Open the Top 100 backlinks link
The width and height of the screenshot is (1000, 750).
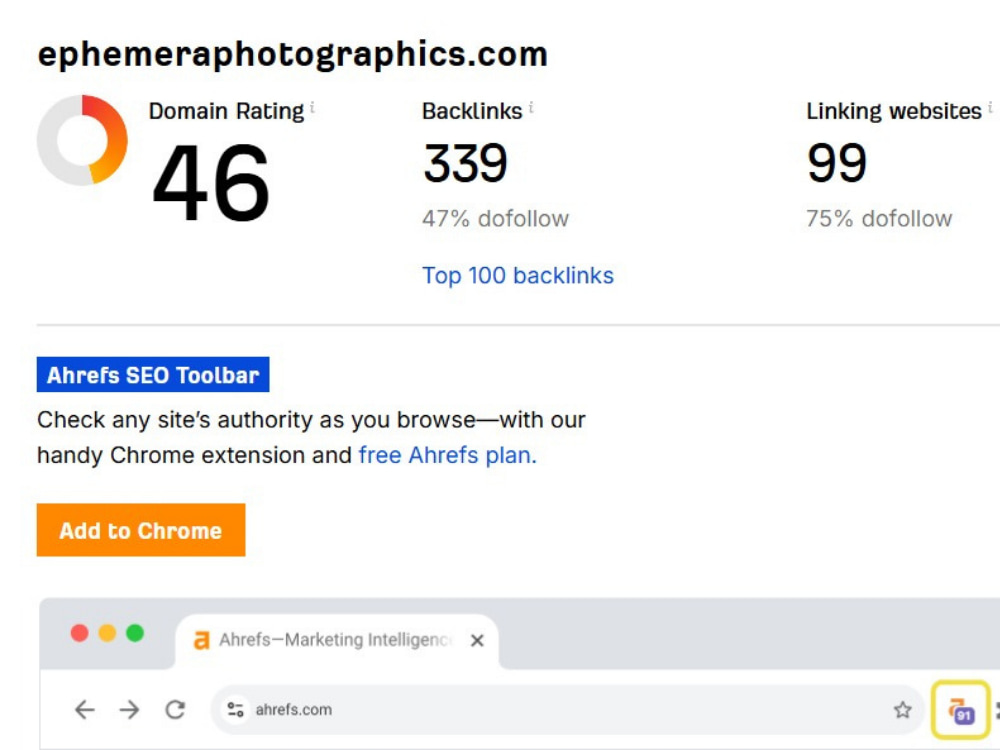[x=518, y=276]
